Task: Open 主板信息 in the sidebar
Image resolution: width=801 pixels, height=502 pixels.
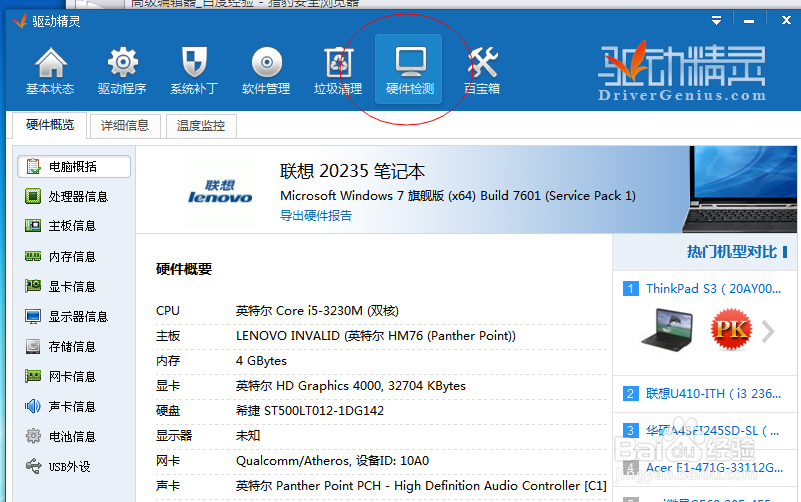Action: (61, 226)
